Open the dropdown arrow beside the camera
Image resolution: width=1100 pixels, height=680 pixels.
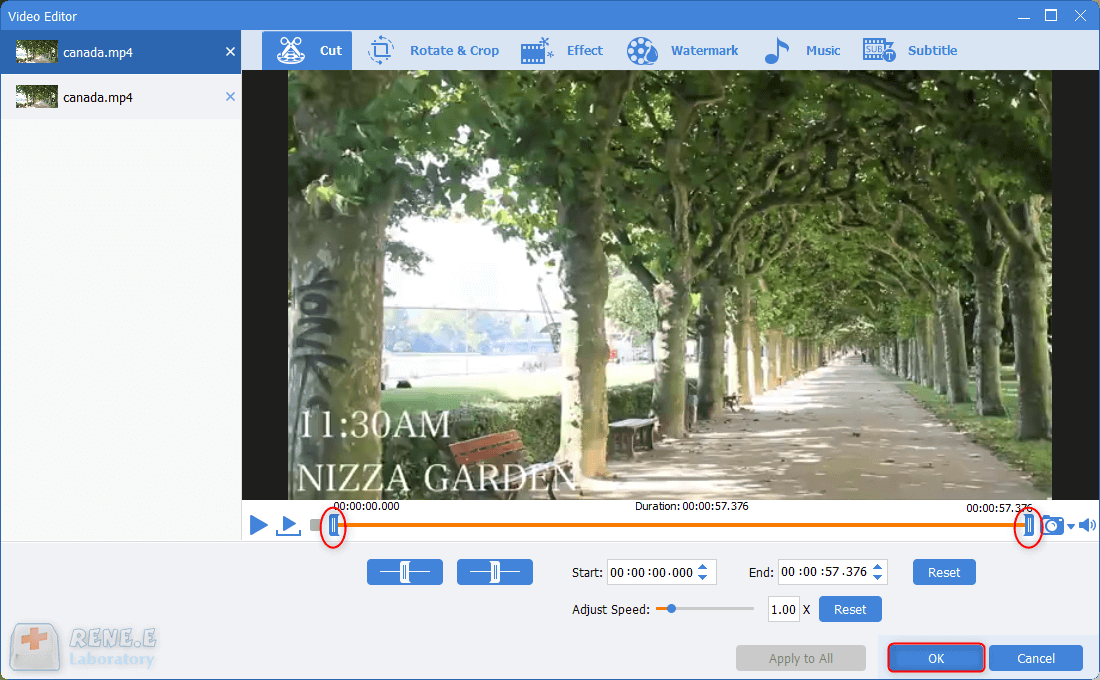pyautogui.click(x=1070, y=526)
